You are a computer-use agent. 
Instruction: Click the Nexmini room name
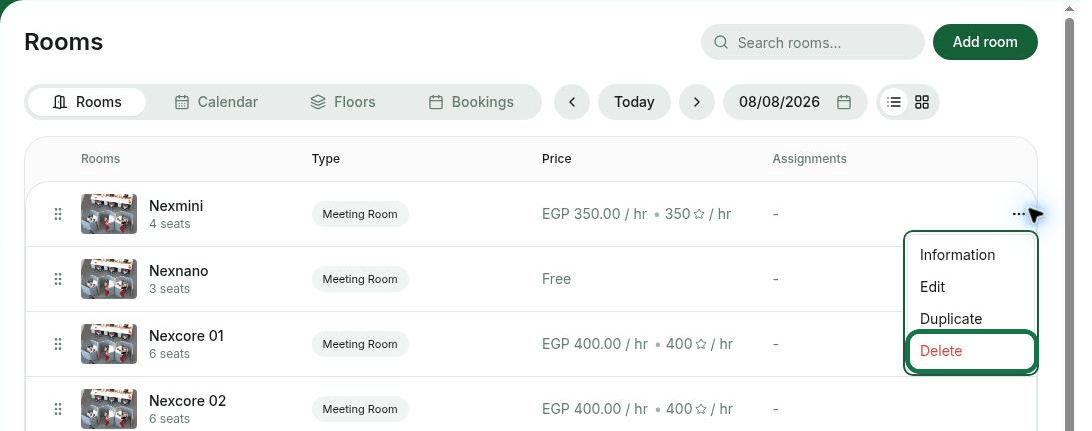point(176,206)
